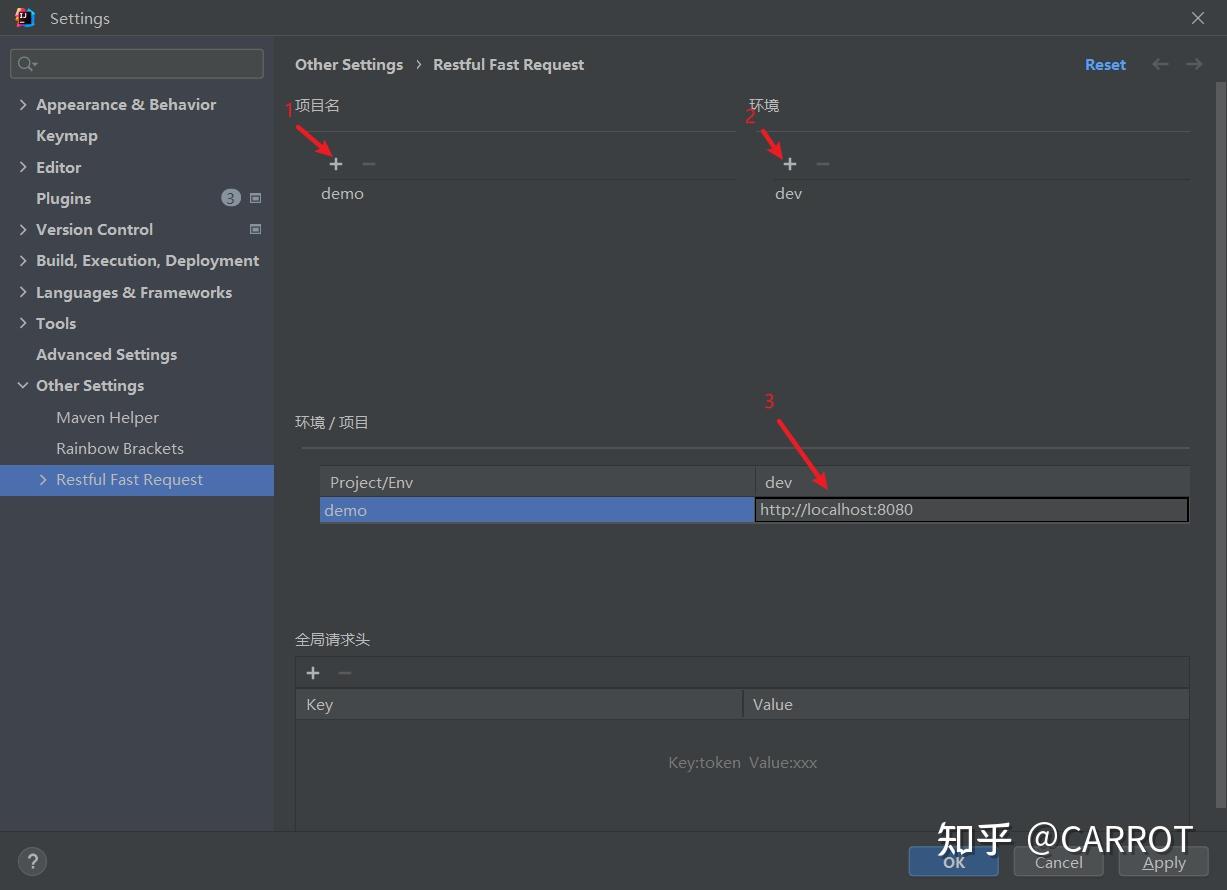Navigate back with the left arrow icon

pos(1159,64)
